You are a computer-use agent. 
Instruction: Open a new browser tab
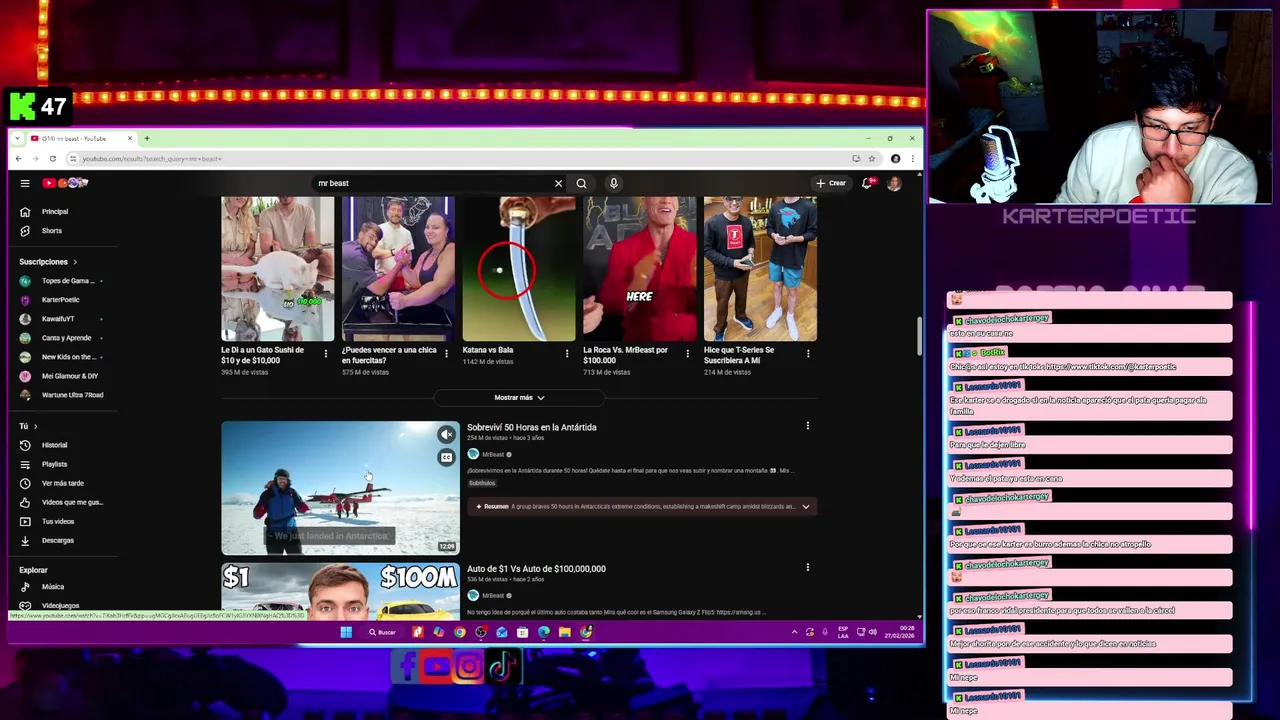tap(147, 138)
